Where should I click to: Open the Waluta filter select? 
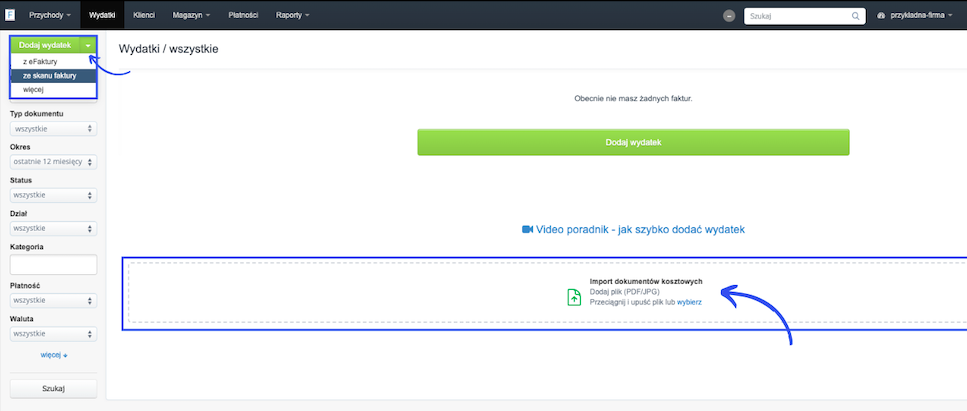click(54, 334)
